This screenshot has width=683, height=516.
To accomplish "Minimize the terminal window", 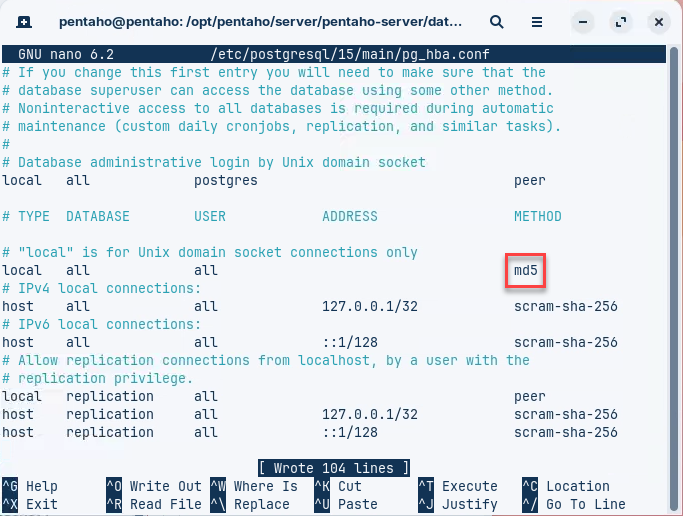I will [x=586, y=21].
